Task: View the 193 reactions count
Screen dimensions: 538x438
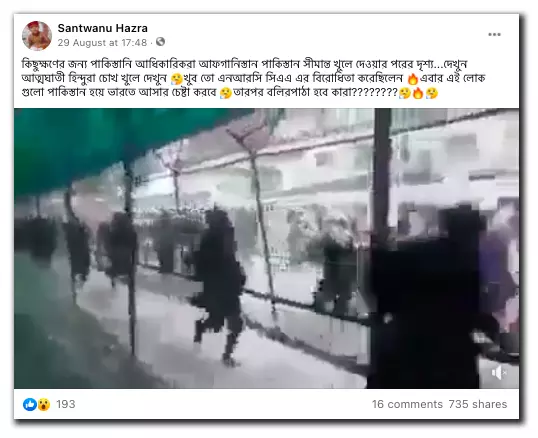Action: coord(66,404)
